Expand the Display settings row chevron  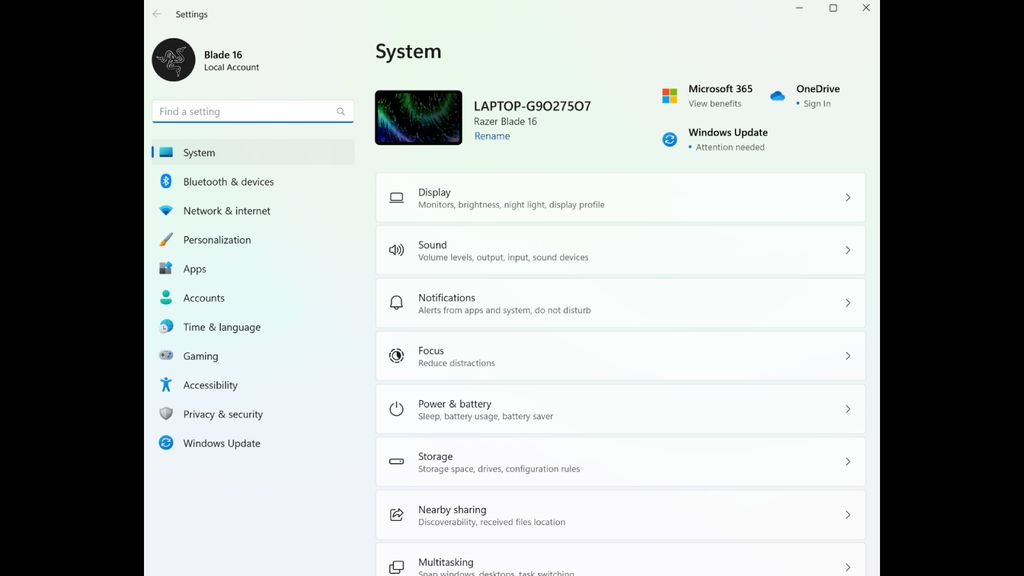pos(847,197)
